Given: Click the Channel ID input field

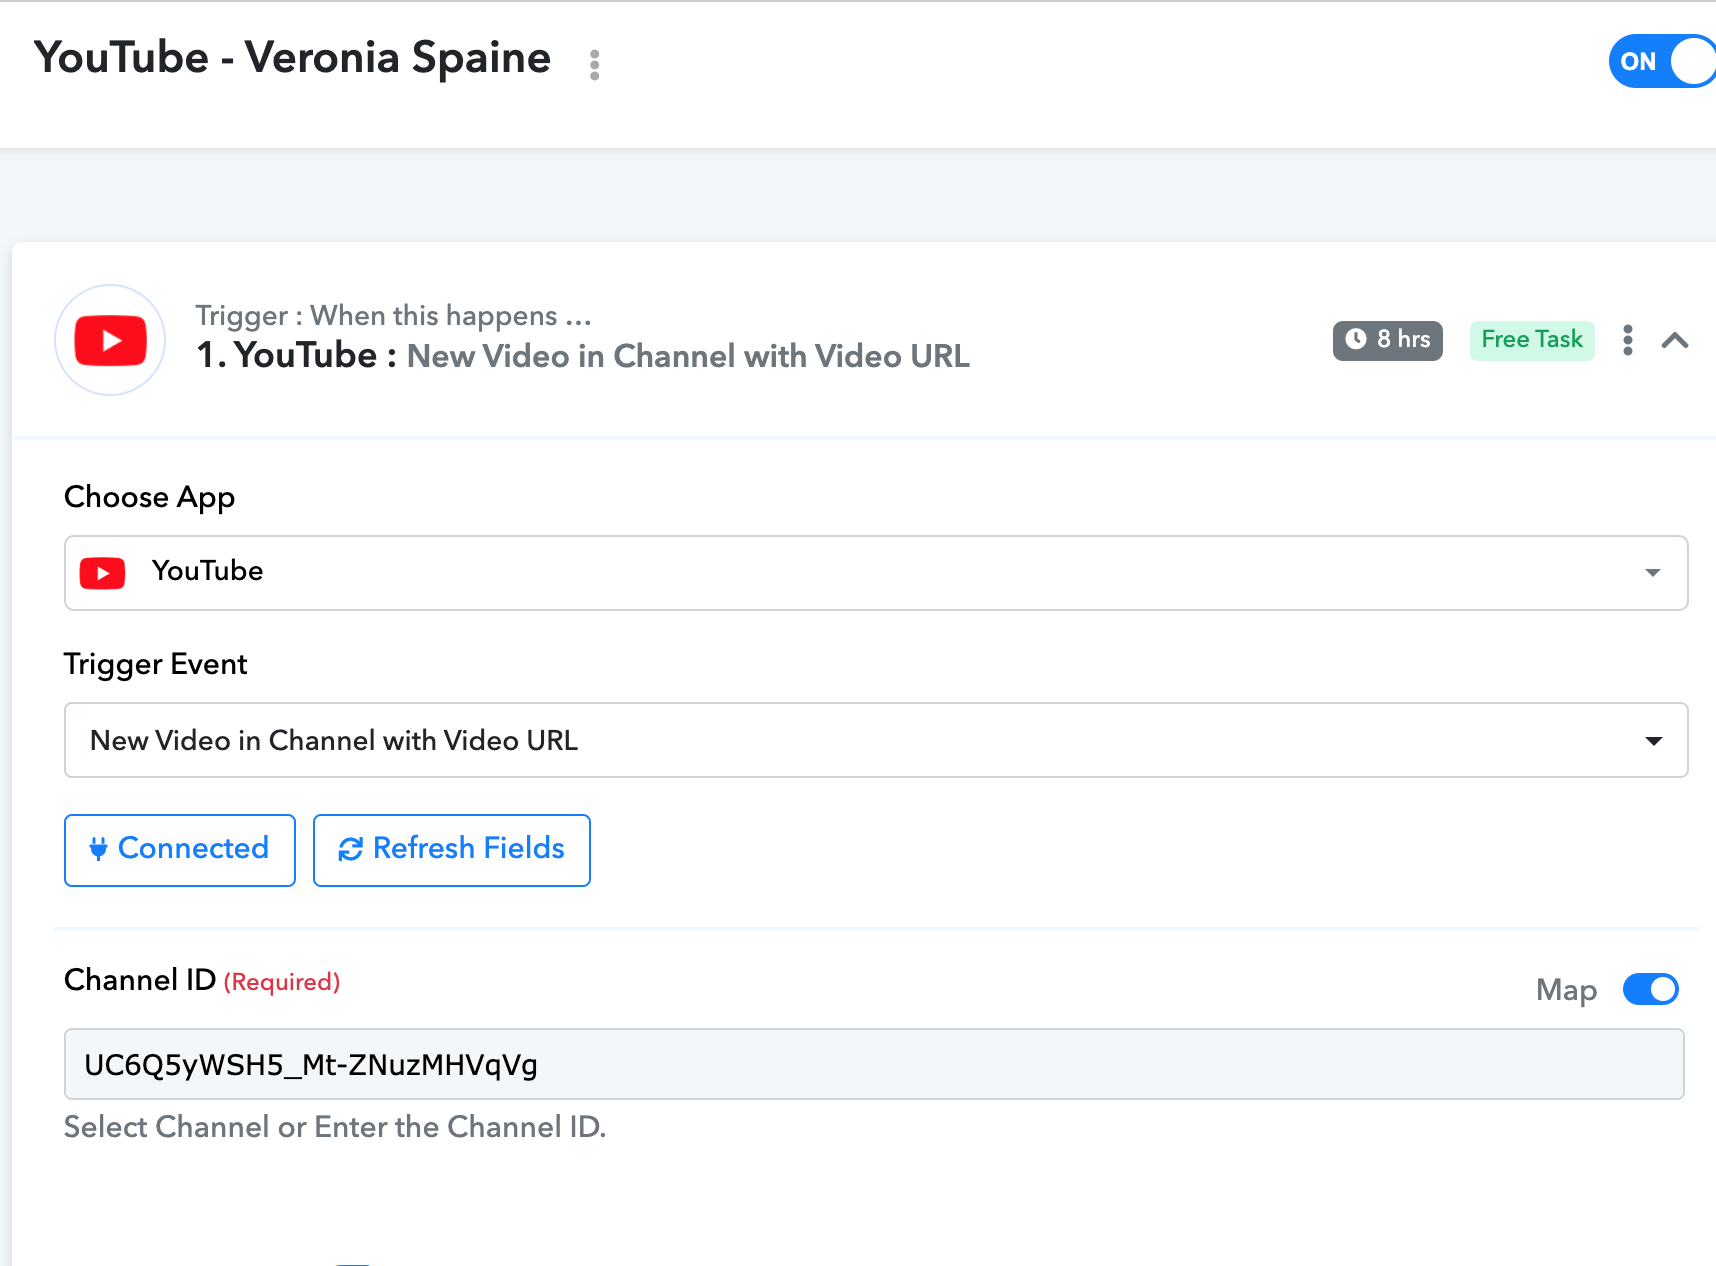Looking at the screenshot, I should pyautogui.click(x=874, y=1064).
